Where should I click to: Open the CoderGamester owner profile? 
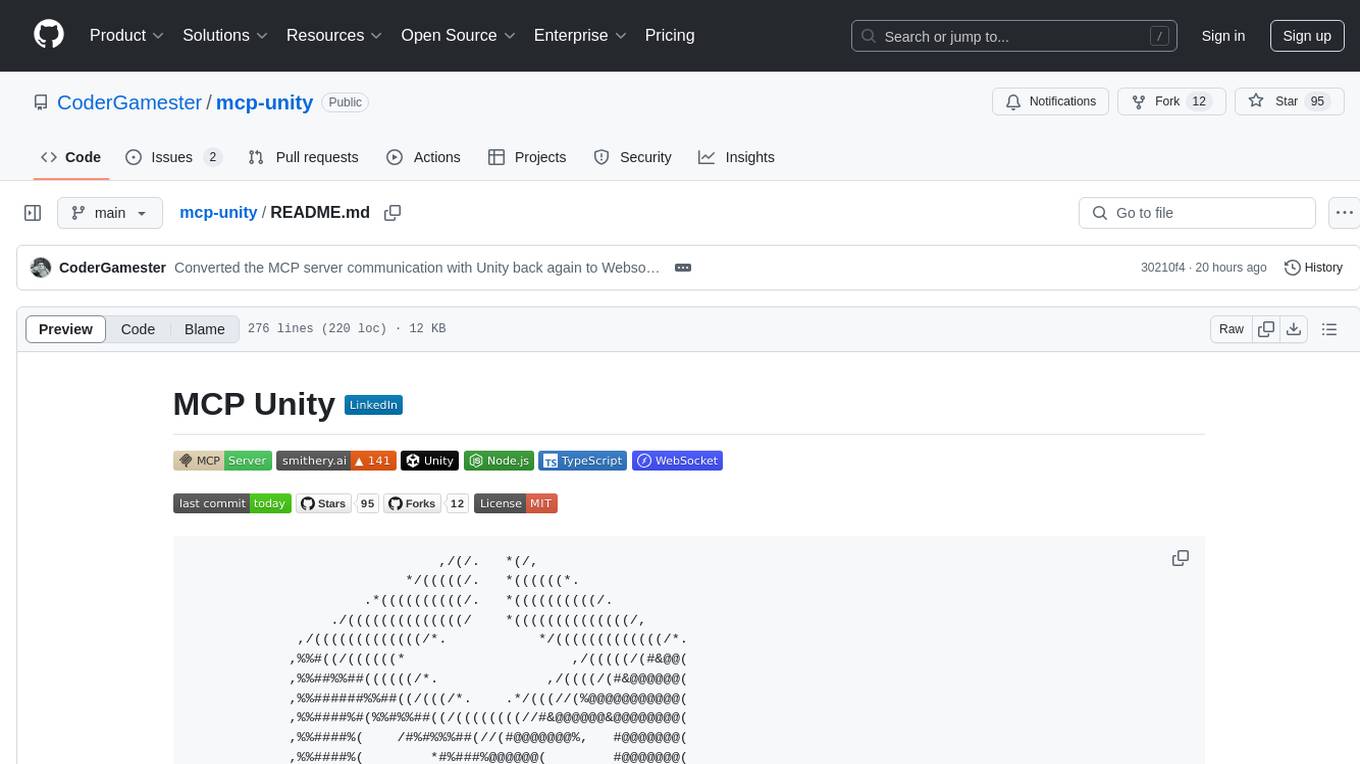pyautogui.click(x=130, y=102)
